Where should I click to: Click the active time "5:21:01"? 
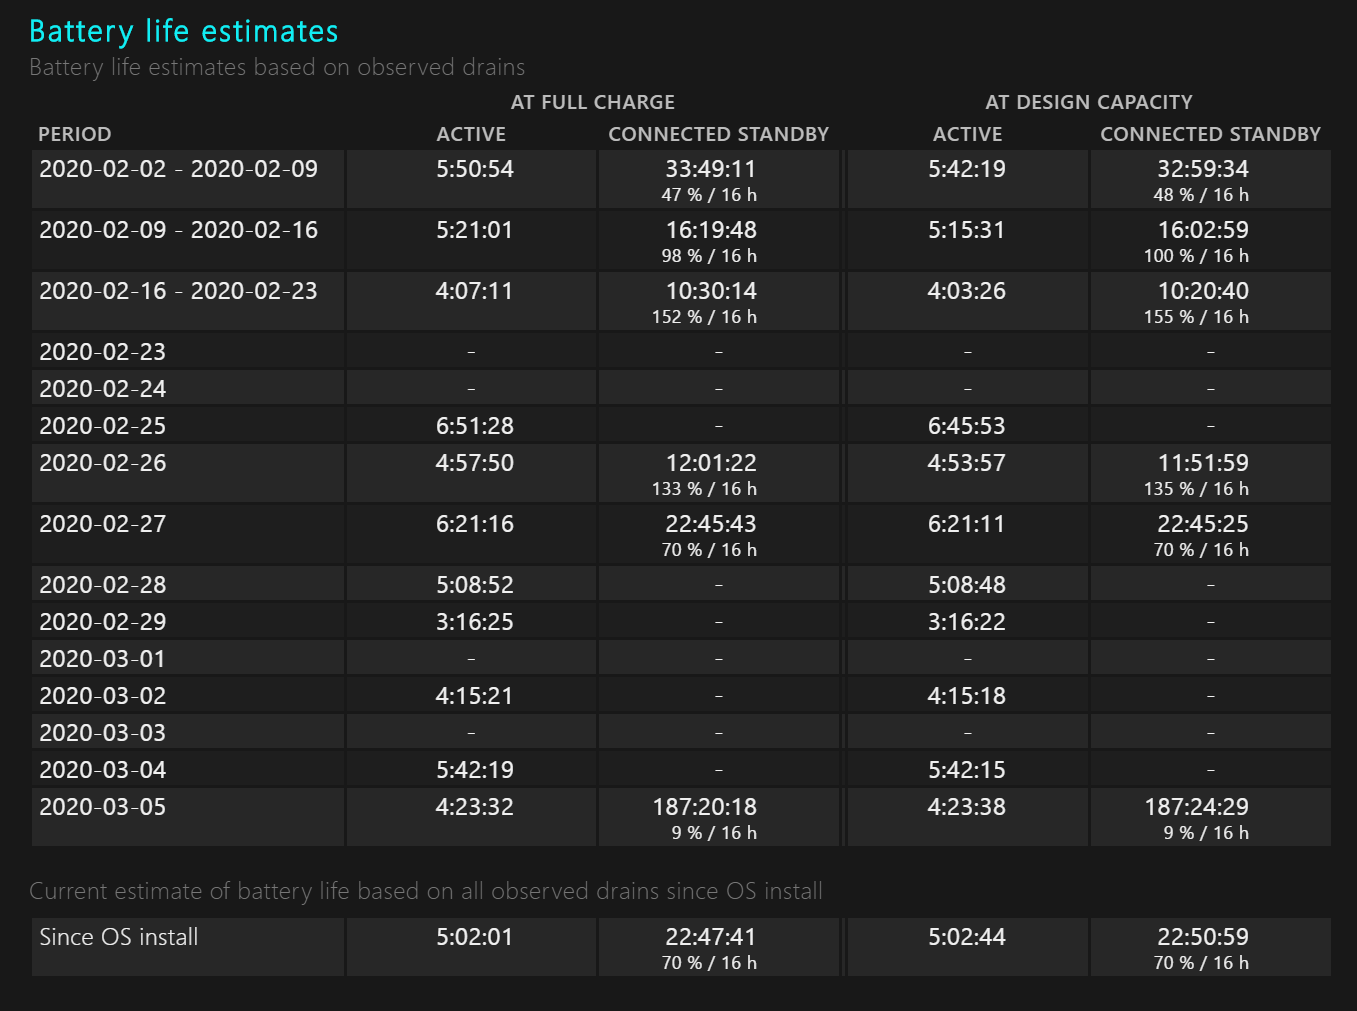(475, 230)
